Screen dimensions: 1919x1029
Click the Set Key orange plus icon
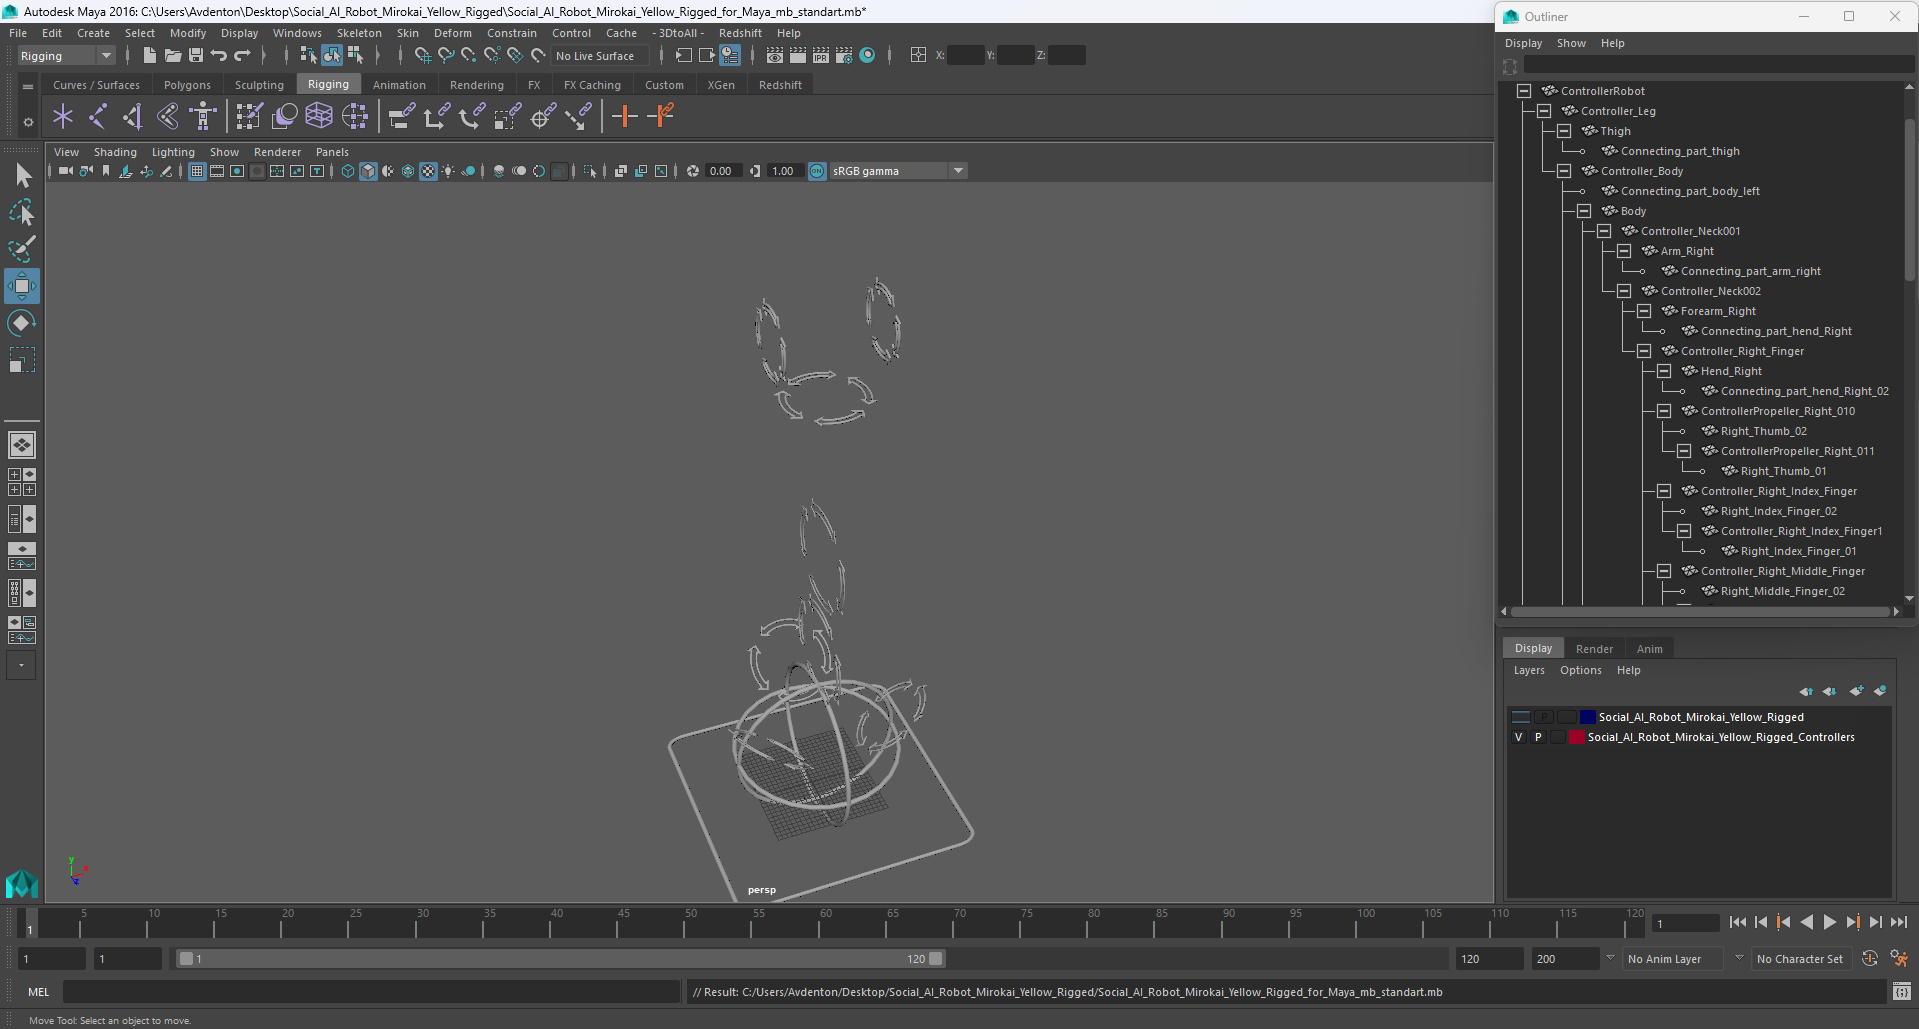625,117
